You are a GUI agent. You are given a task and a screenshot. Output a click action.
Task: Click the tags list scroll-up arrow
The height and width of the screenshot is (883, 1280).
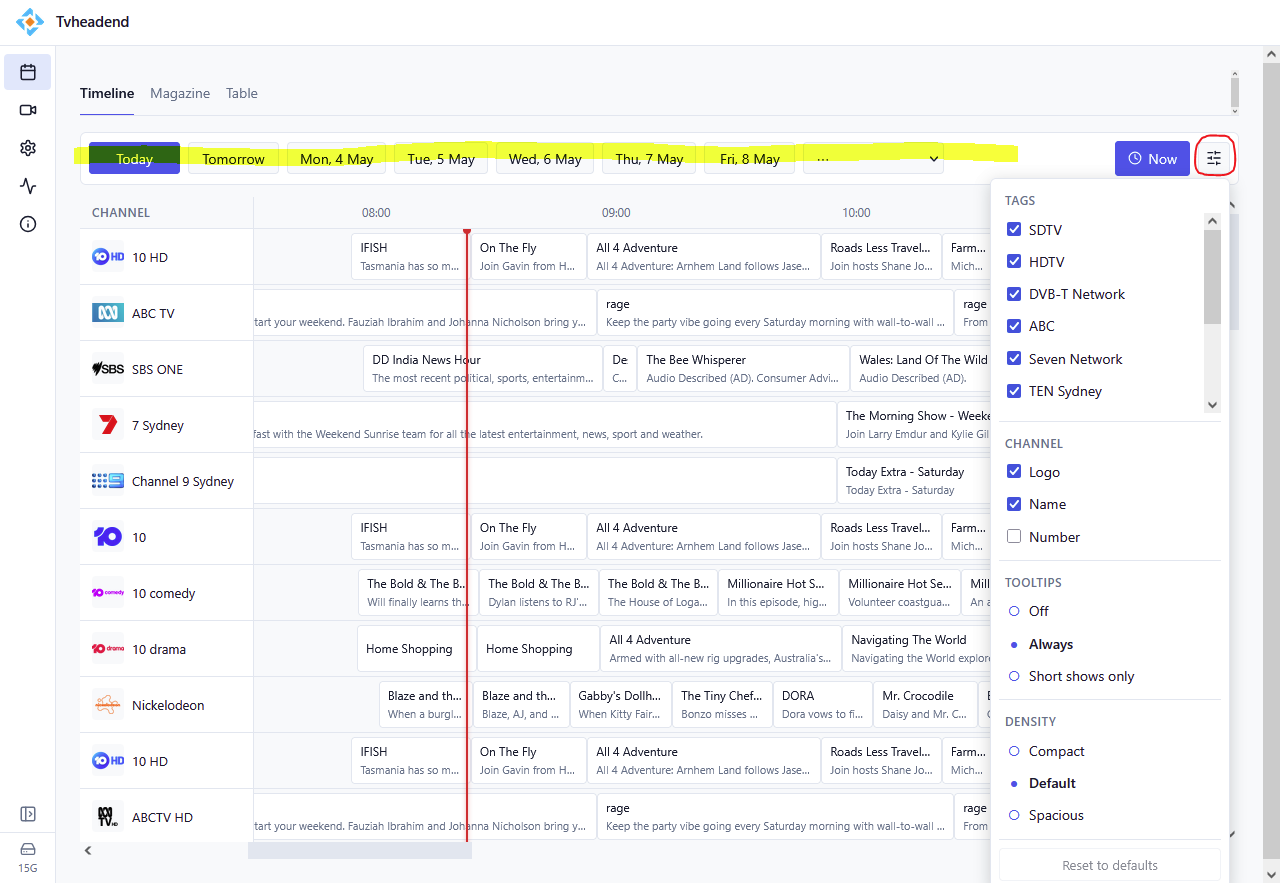coord(1213,221)
